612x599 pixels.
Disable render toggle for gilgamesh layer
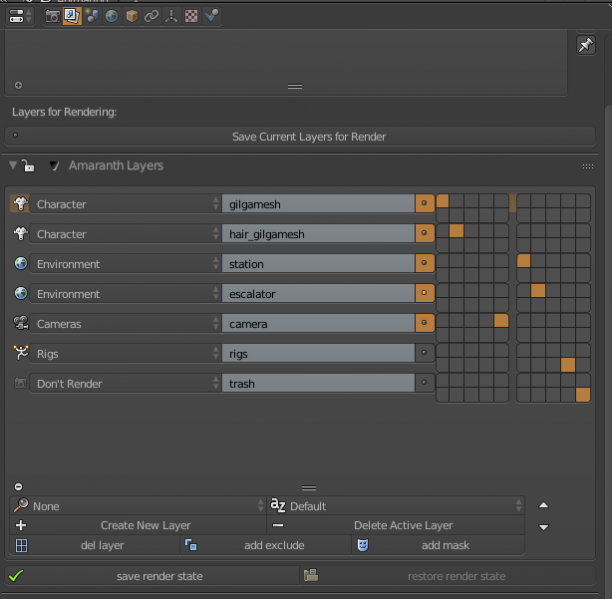(x=425, y=203)
